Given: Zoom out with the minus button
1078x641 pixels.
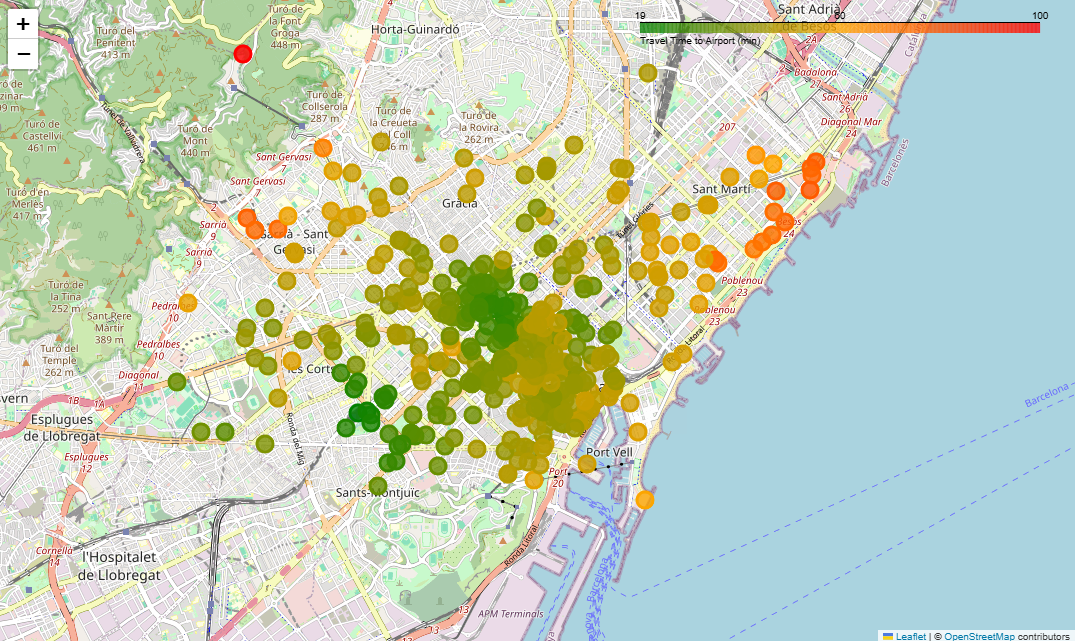Looking at the screenshot, I should pos(23,54).
